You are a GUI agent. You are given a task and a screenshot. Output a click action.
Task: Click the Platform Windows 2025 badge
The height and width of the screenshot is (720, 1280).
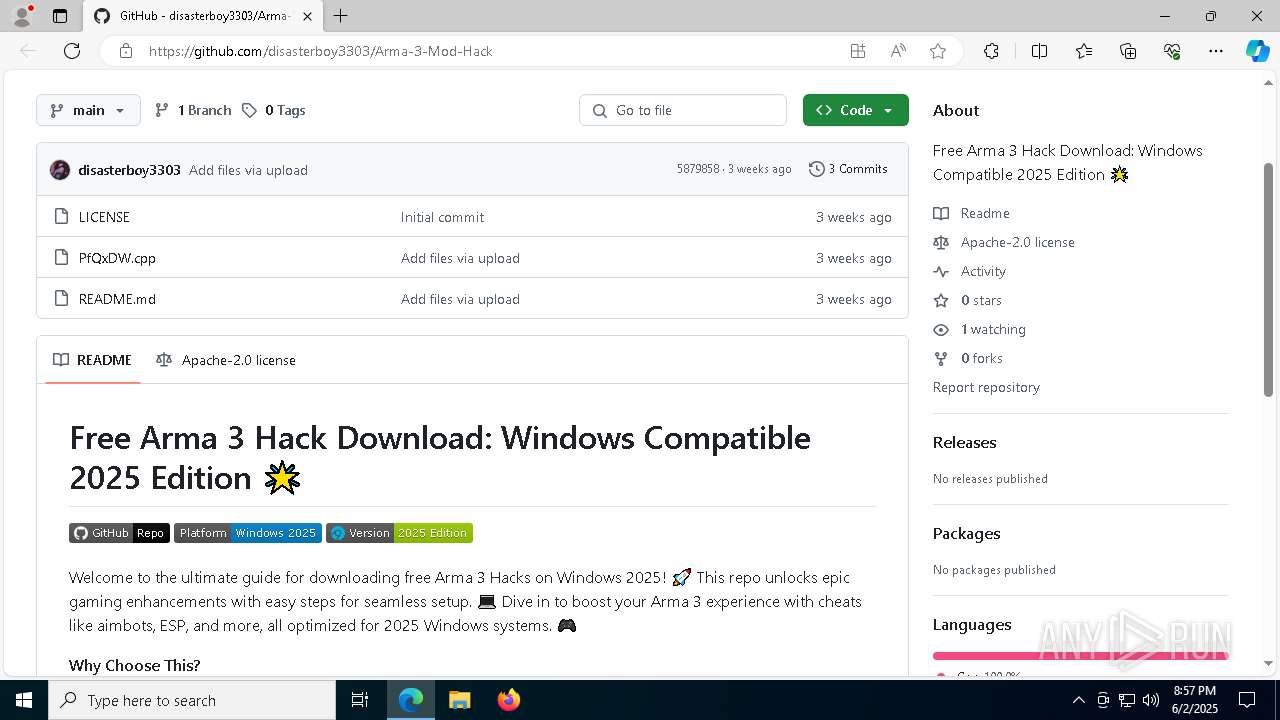248,533
